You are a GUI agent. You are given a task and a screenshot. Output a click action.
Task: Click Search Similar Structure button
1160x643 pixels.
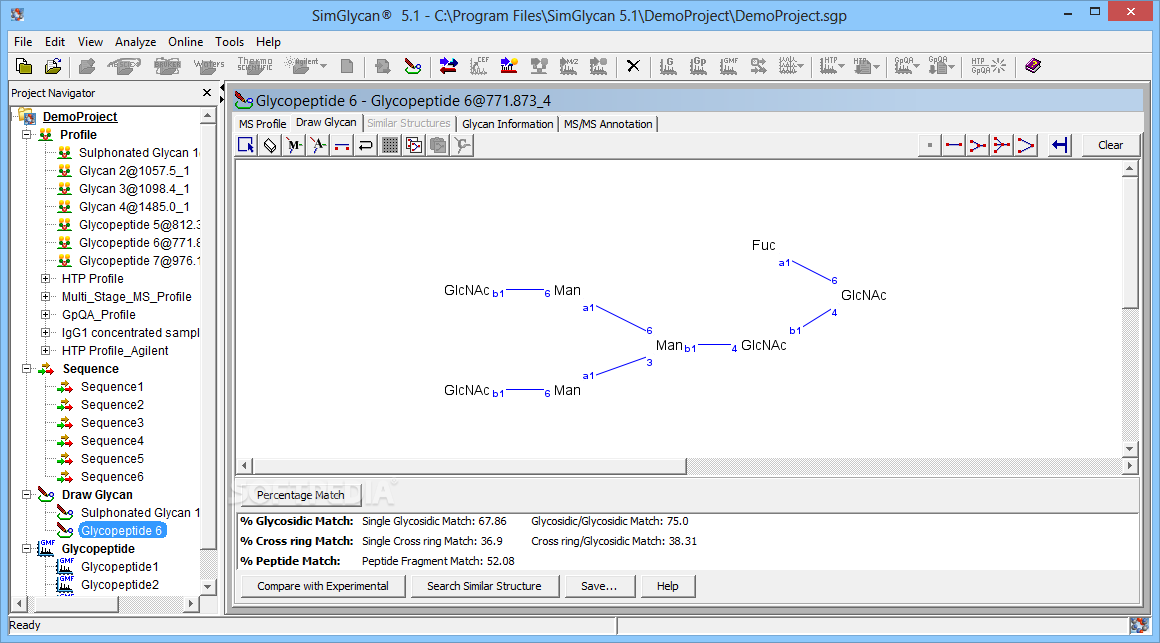coord(485,586)
